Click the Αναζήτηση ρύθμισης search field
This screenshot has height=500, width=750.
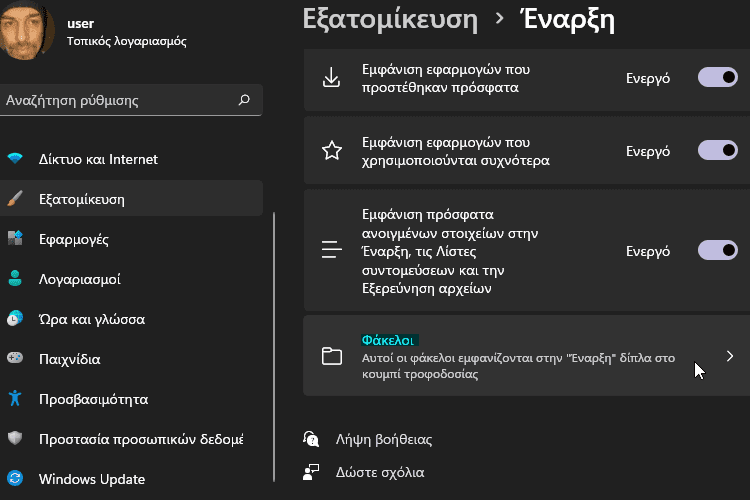coord(131,100)
